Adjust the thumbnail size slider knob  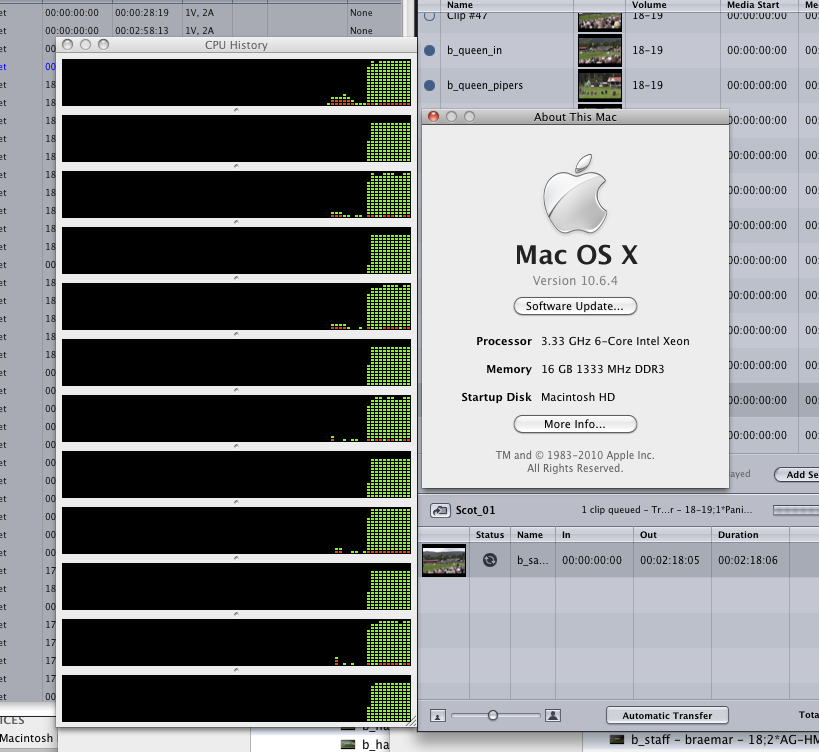coord(493,715)
